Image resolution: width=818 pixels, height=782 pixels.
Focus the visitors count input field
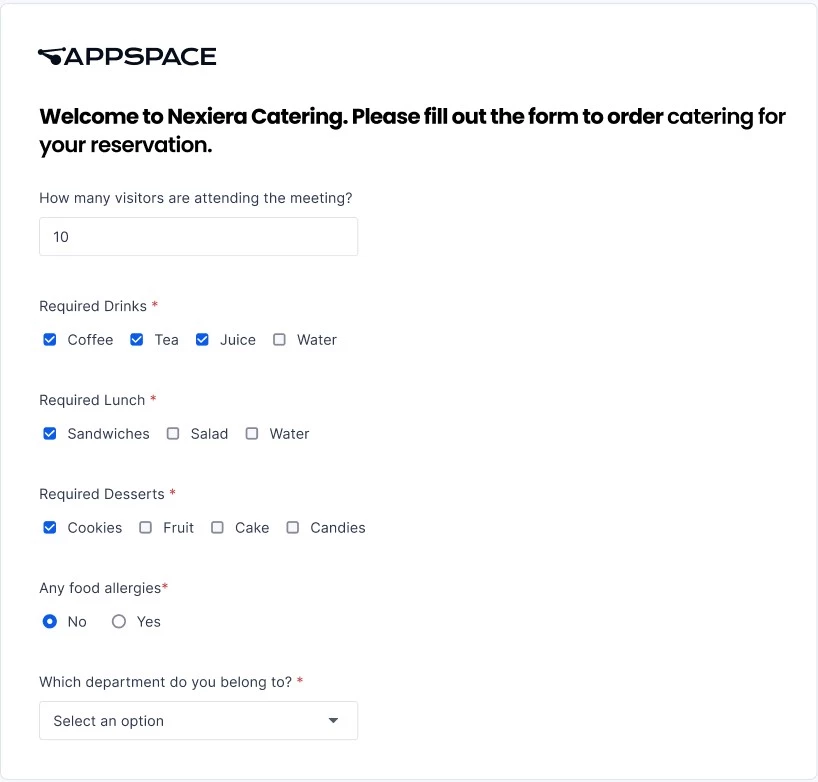199,237
